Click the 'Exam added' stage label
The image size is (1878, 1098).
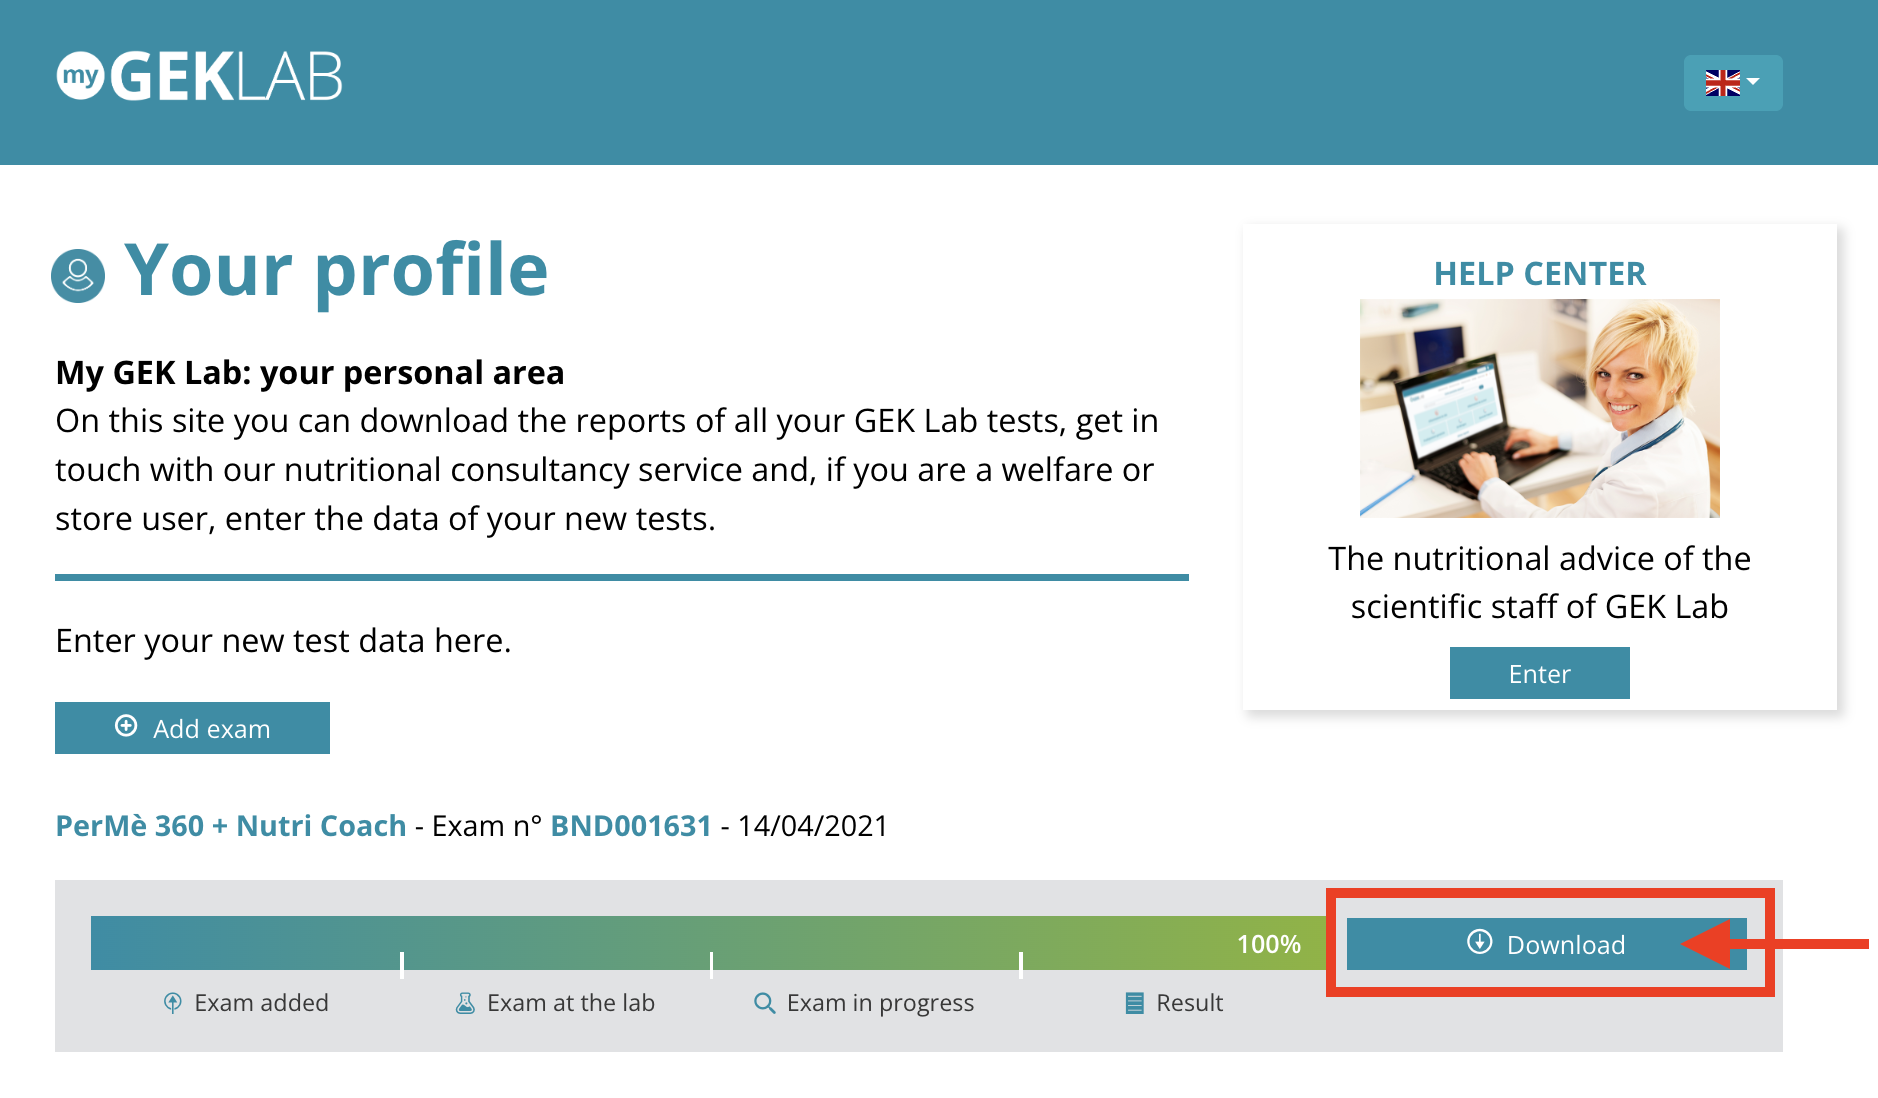pyautogui.click(x=261, y=1003)
